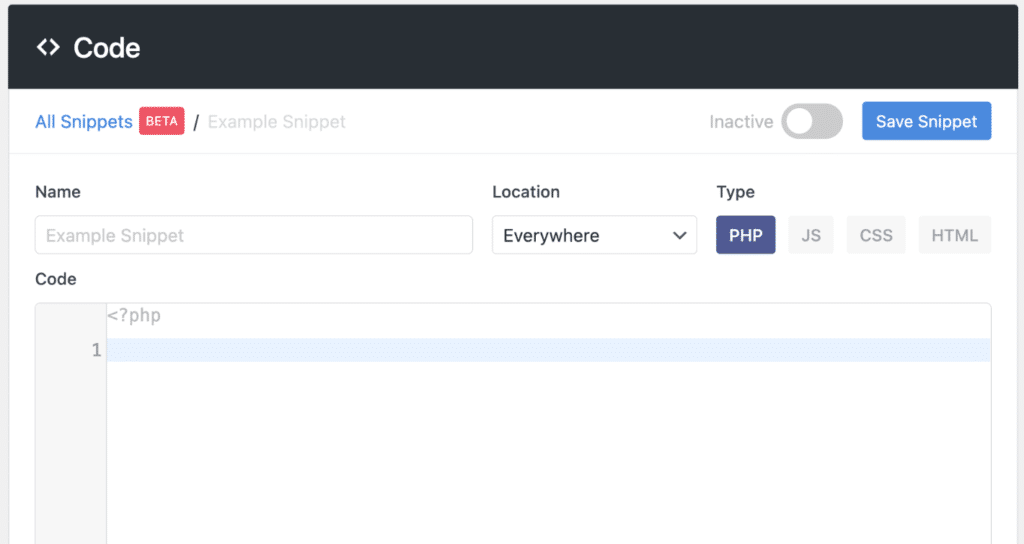
Task: Toggle the Inactive switch on
Action: 812,121
